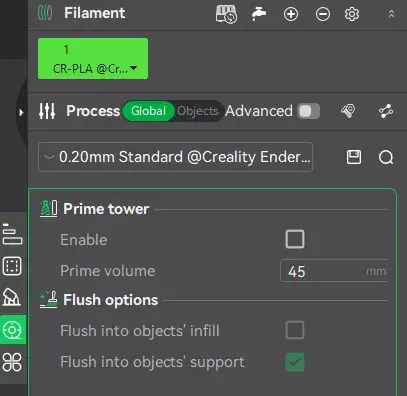Click the Prime volume input field

coord(334,271)
